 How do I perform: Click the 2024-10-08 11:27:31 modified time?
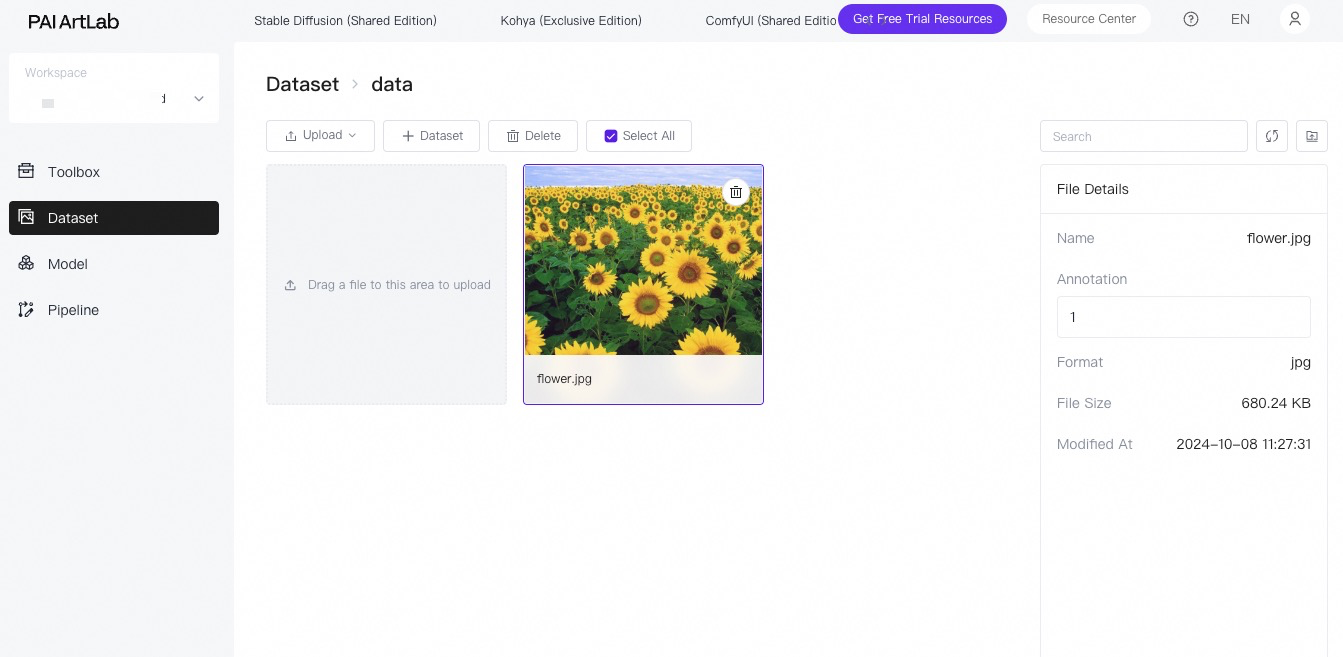1244,444
